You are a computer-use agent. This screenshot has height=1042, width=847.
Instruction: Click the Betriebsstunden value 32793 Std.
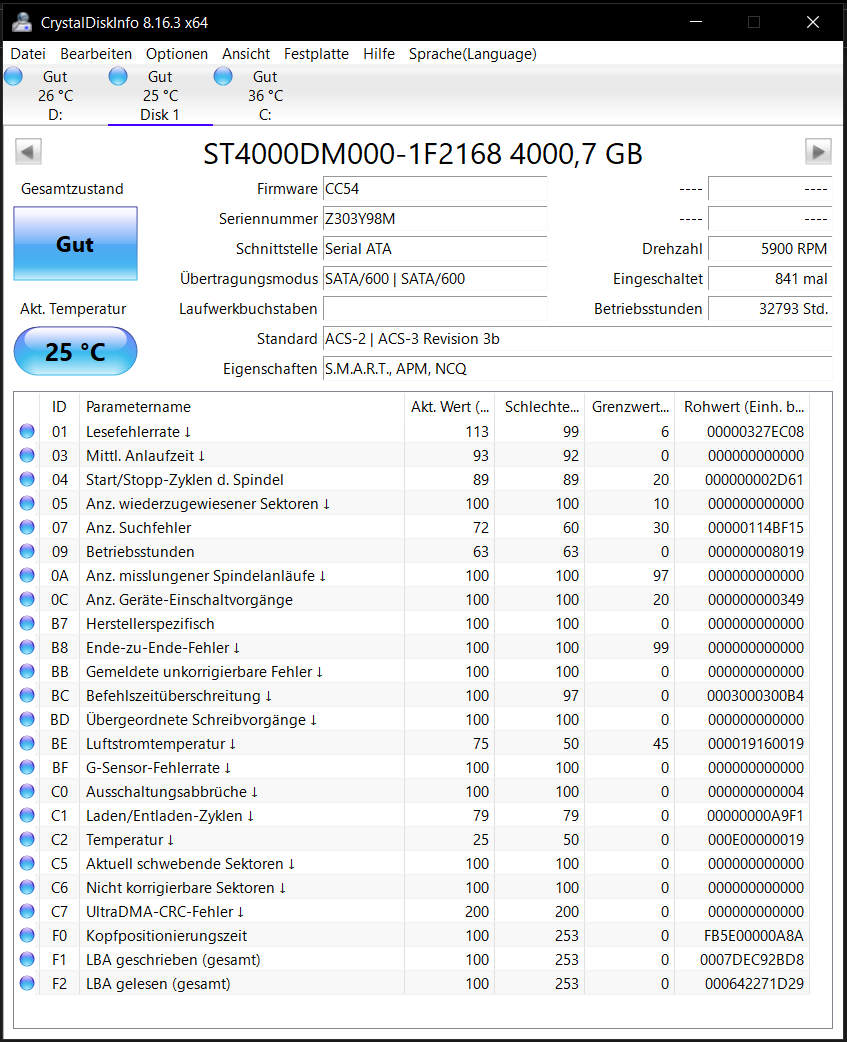(x=770, y=308)
